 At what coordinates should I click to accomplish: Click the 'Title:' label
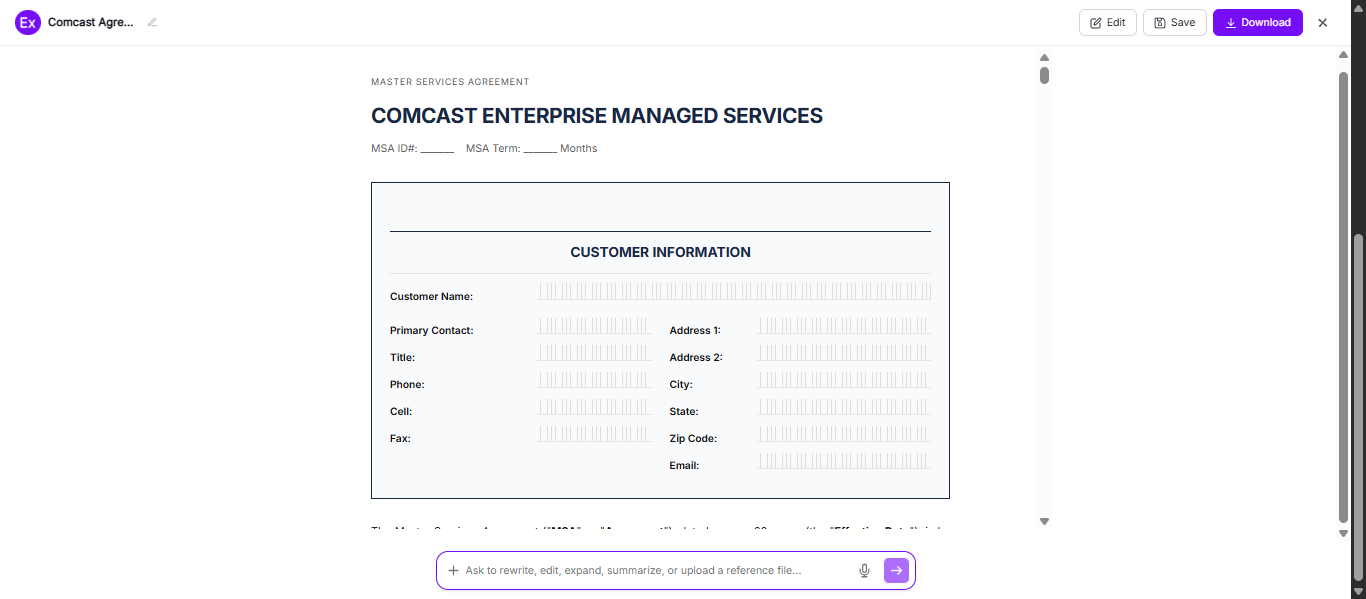click(x=402, y=357)
